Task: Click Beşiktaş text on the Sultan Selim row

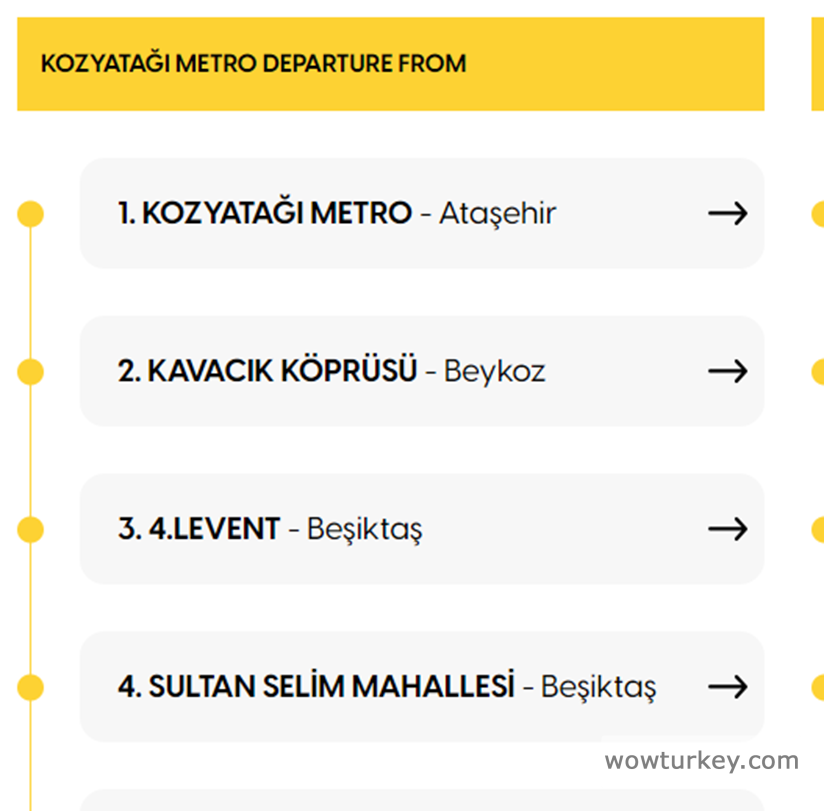Action: [x=598, y=687]
